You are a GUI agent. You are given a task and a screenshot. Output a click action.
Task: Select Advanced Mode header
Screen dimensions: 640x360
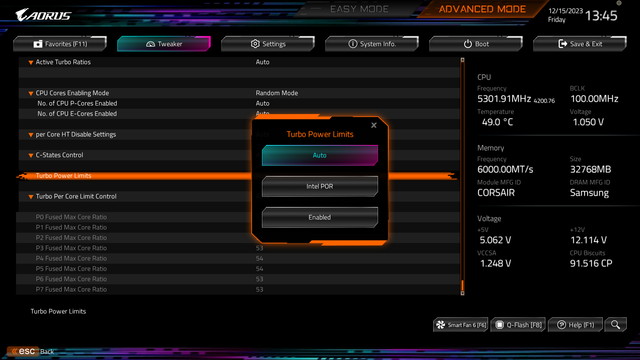482,9
